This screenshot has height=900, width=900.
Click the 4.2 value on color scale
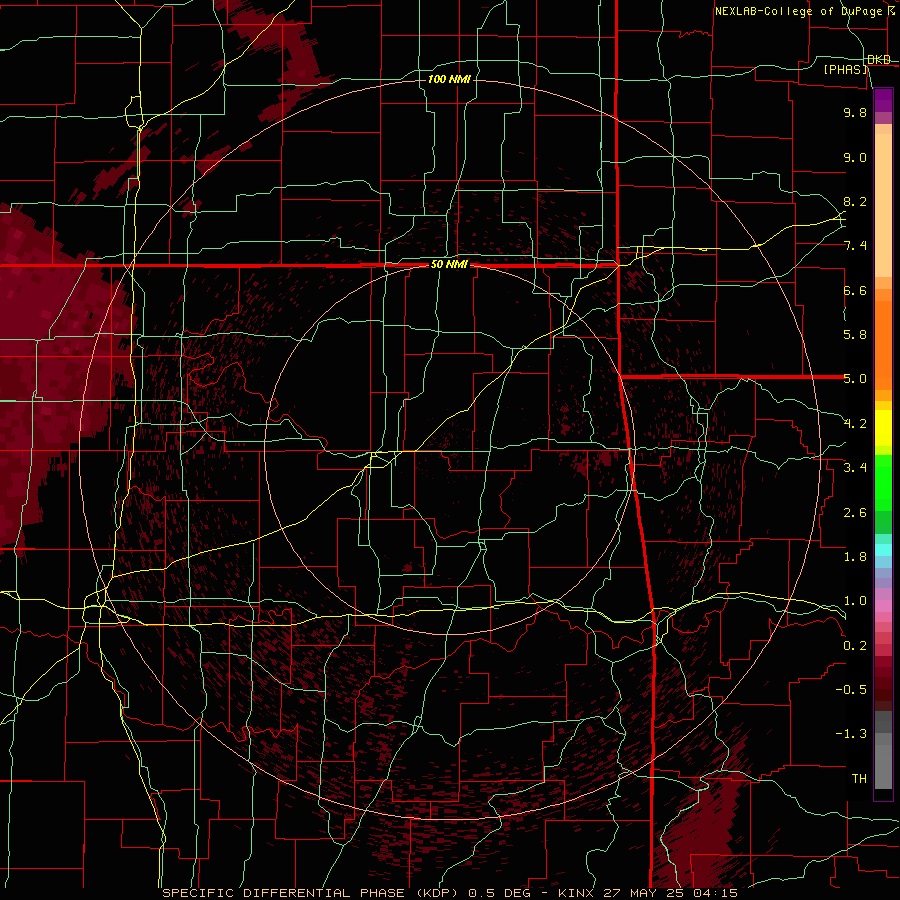[x=855, y=424]
